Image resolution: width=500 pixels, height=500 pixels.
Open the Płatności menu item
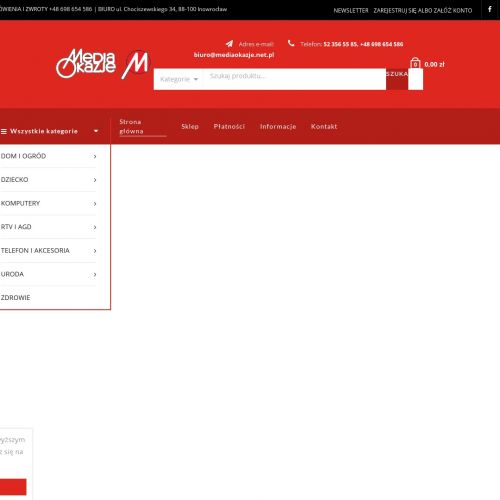pos(229,127)
